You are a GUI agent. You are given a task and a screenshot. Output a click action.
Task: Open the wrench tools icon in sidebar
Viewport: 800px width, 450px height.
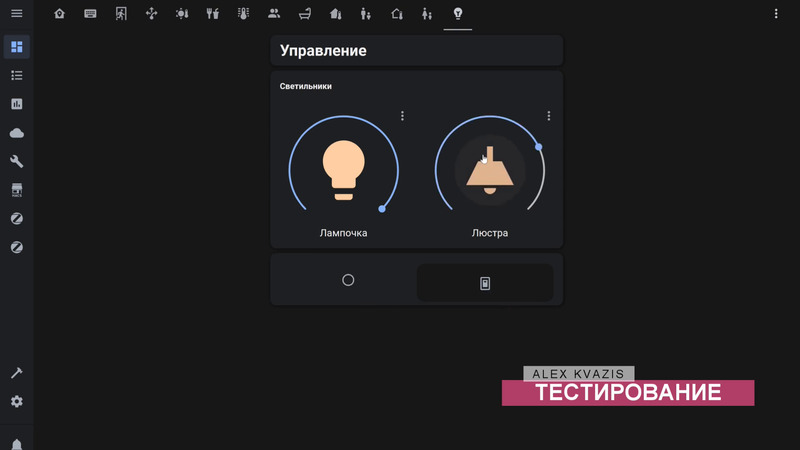coord(16,161)
